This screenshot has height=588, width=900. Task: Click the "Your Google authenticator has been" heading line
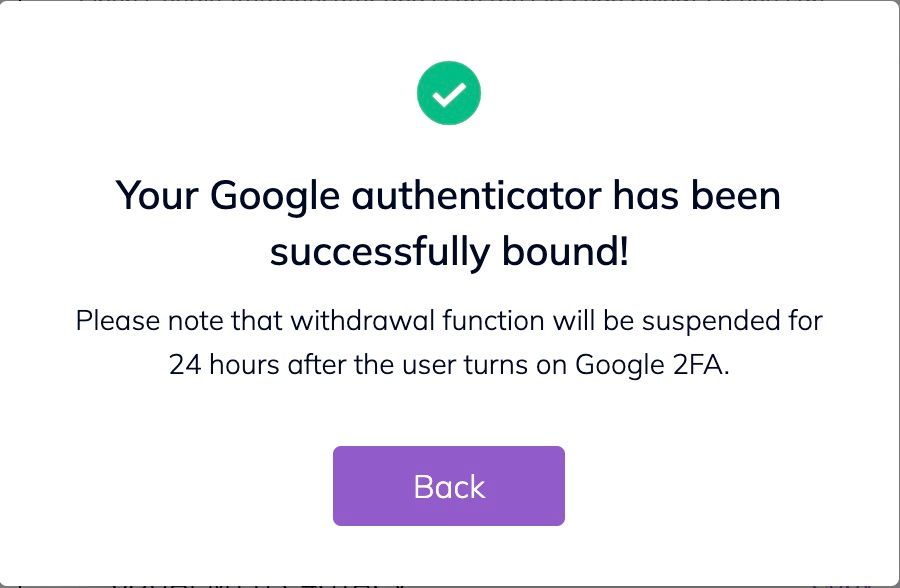coord(449,195)
